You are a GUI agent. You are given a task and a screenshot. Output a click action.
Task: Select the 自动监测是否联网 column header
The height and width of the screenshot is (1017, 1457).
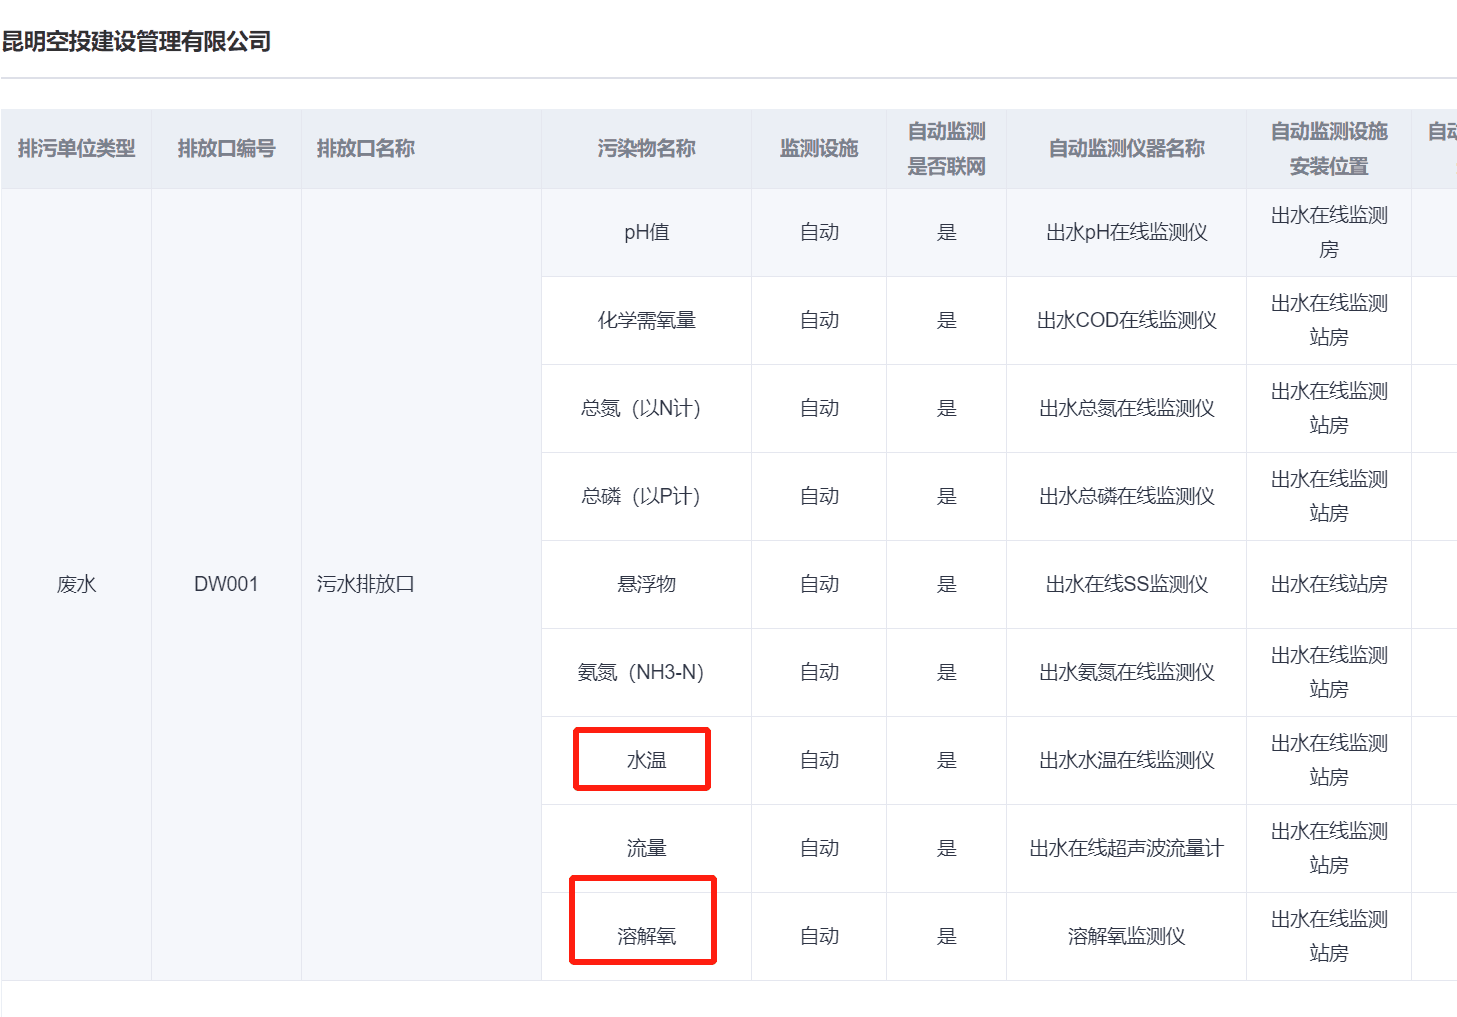946,148
